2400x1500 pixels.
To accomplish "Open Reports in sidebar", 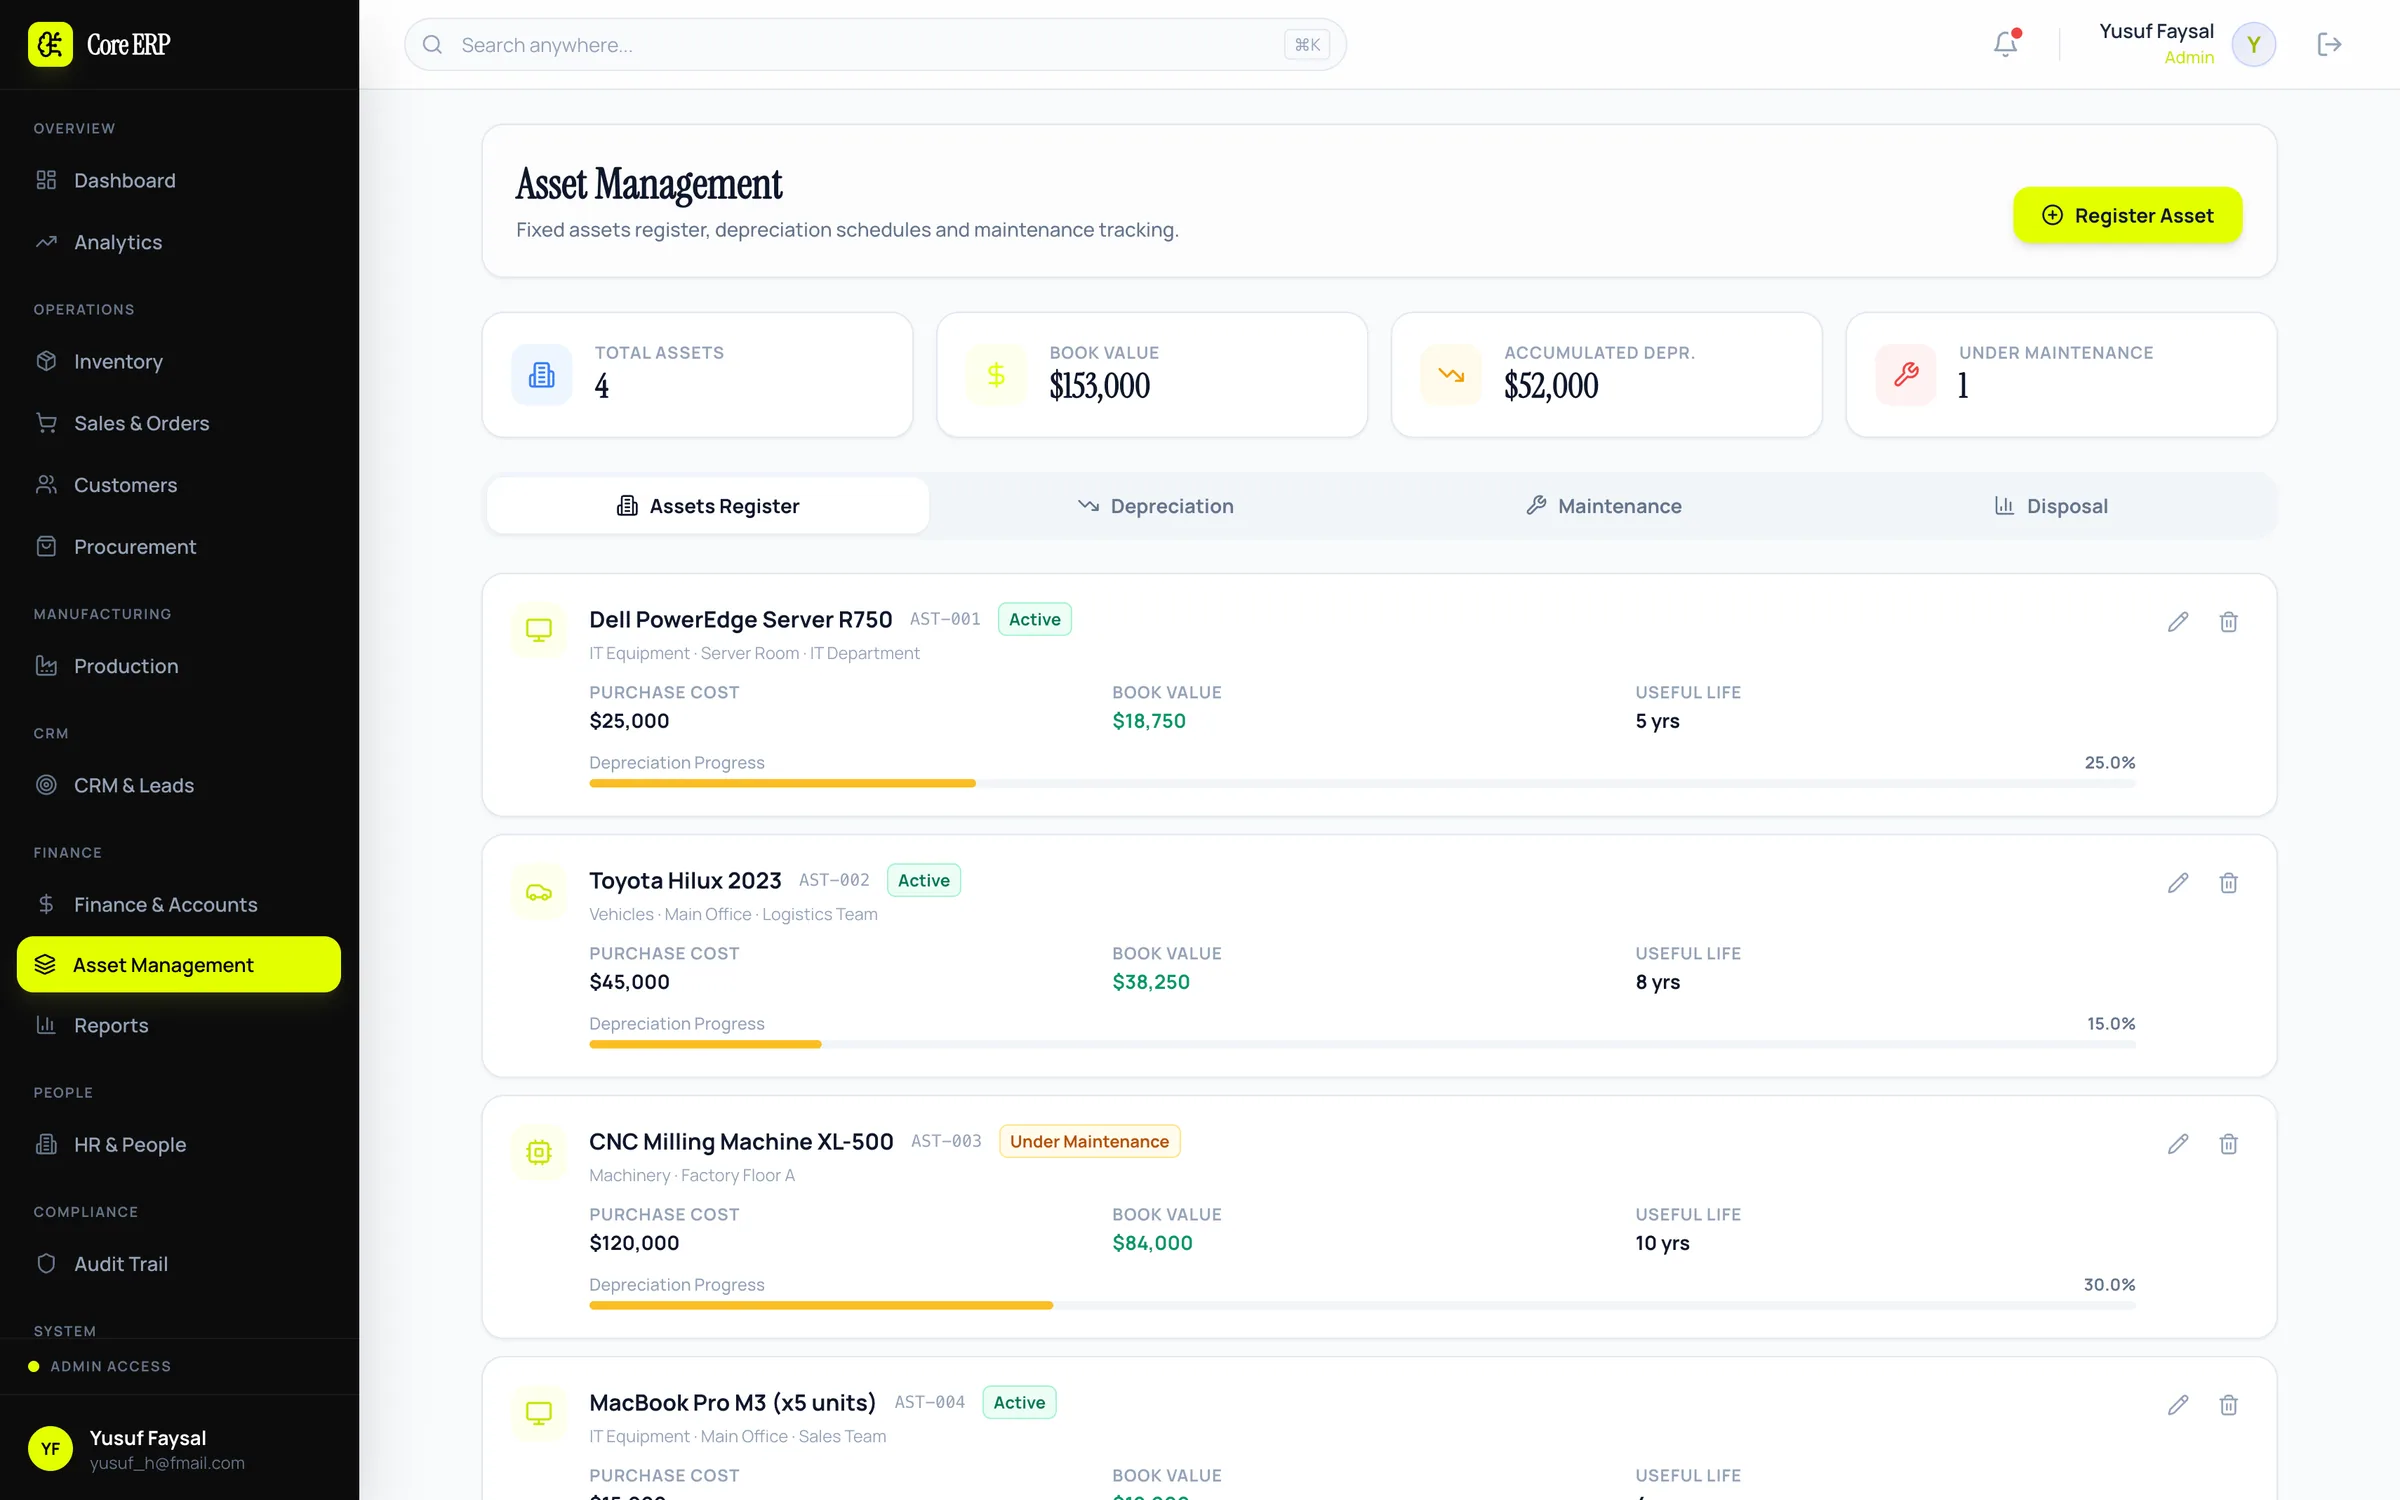I will click(x=179, y=1025).
